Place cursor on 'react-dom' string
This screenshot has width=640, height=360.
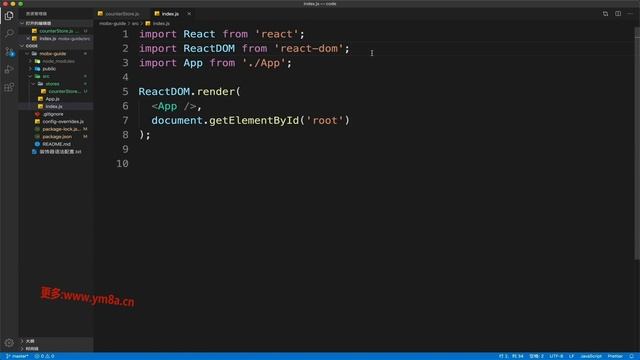pyautogui.click(x=309, y=49)
